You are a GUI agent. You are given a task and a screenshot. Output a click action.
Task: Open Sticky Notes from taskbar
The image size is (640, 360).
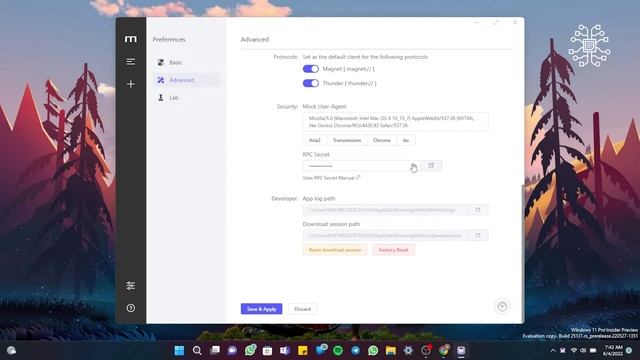[303, 351]
